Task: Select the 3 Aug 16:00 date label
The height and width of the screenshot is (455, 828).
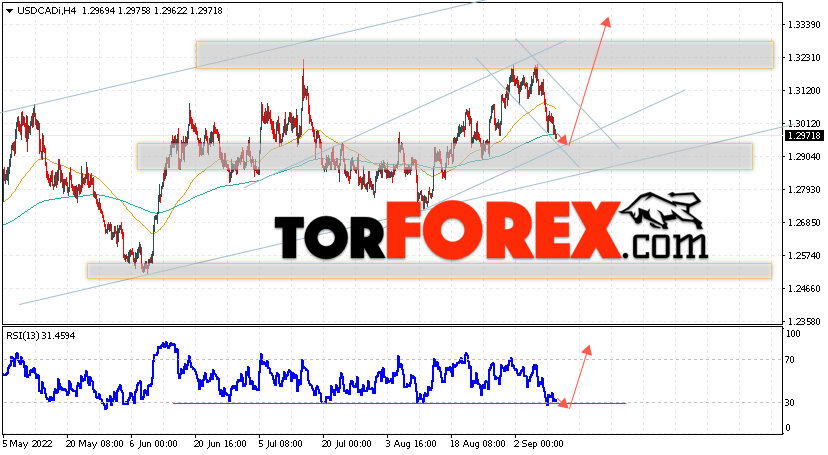Action: click(x=411, y=444)
